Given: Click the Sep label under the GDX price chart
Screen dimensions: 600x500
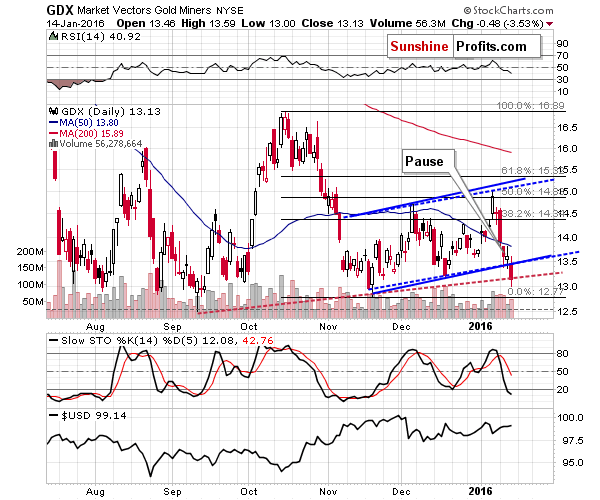Looking at the screenshot, I should tap(172, 327).
